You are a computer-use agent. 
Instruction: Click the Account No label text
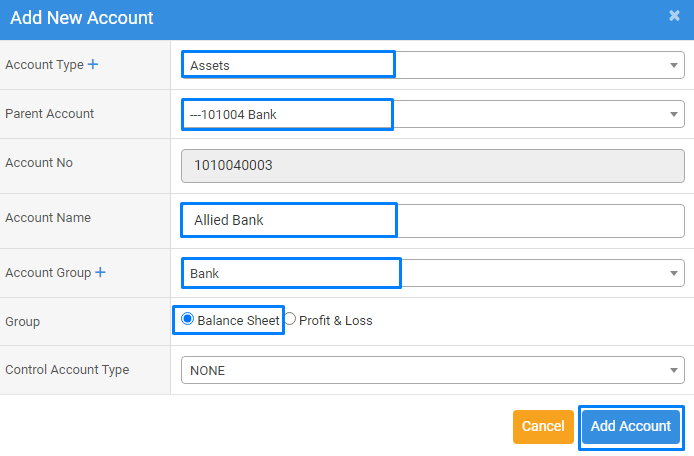click(x=39, y=163)
